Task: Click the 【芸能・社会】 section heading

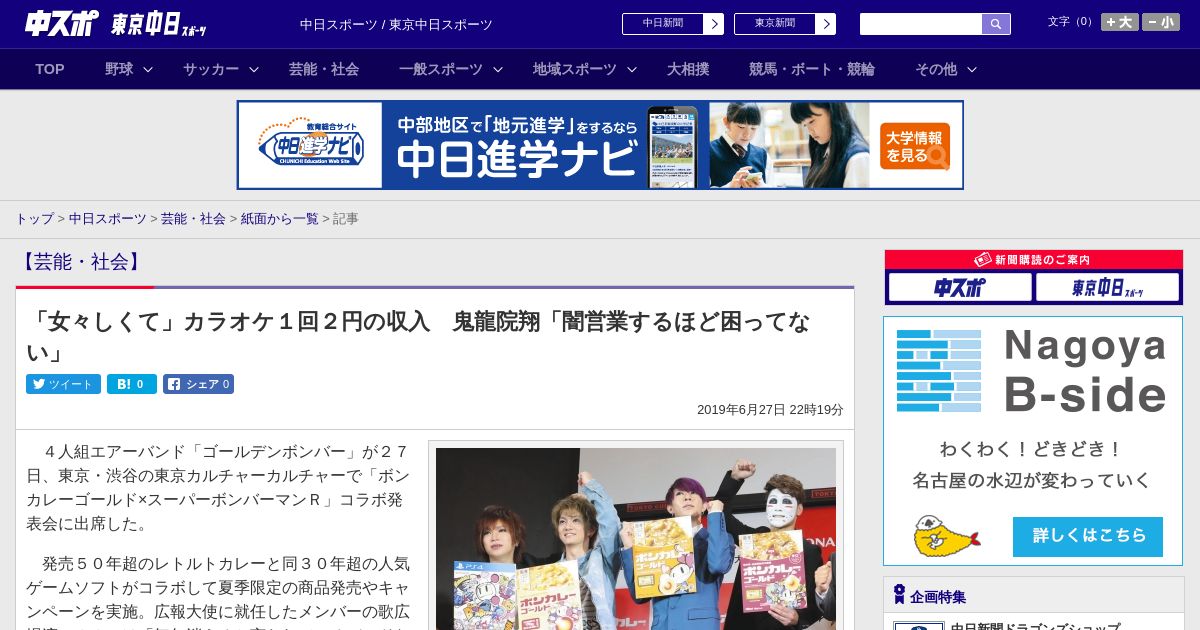Action: (82, 262)
